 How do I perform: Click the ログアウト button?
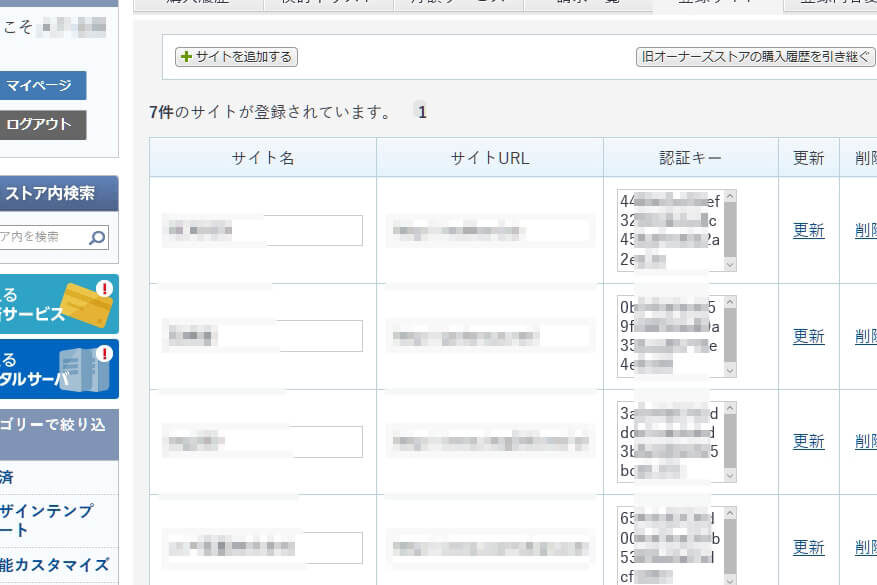click(42, 125)
